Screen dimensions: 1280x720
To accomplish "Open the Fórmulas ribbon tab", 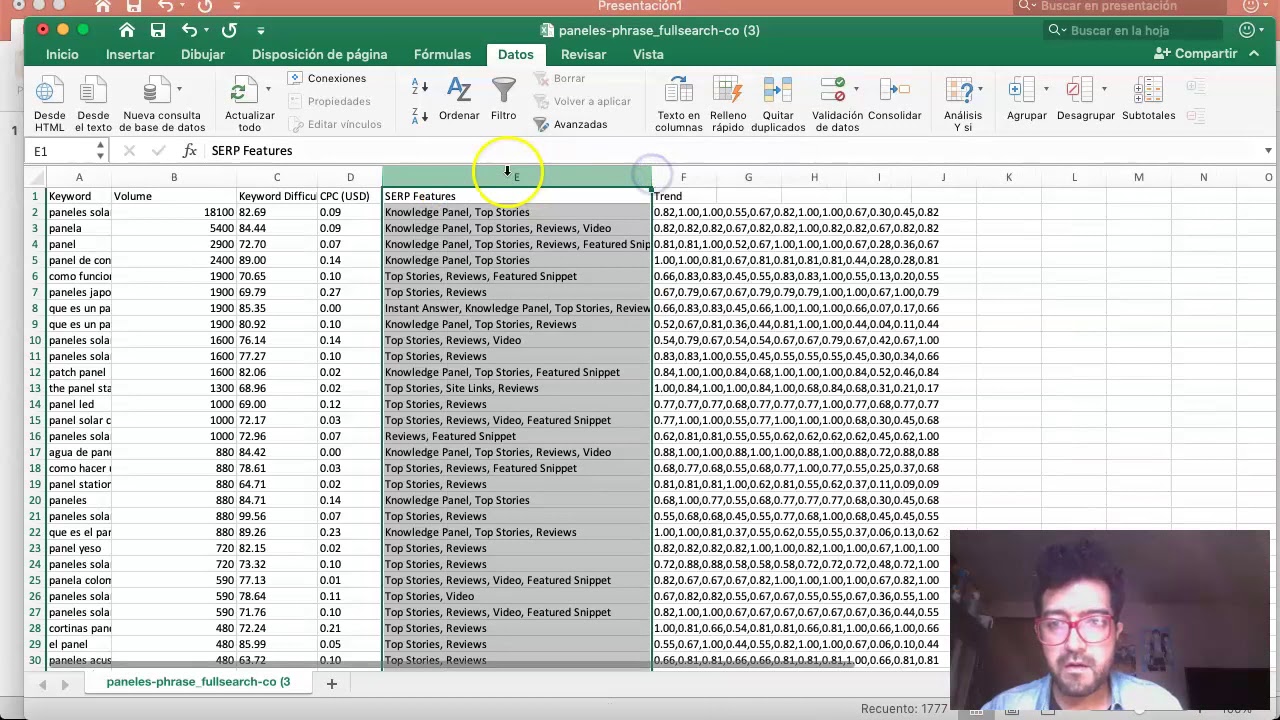I will tap(442, 54).
